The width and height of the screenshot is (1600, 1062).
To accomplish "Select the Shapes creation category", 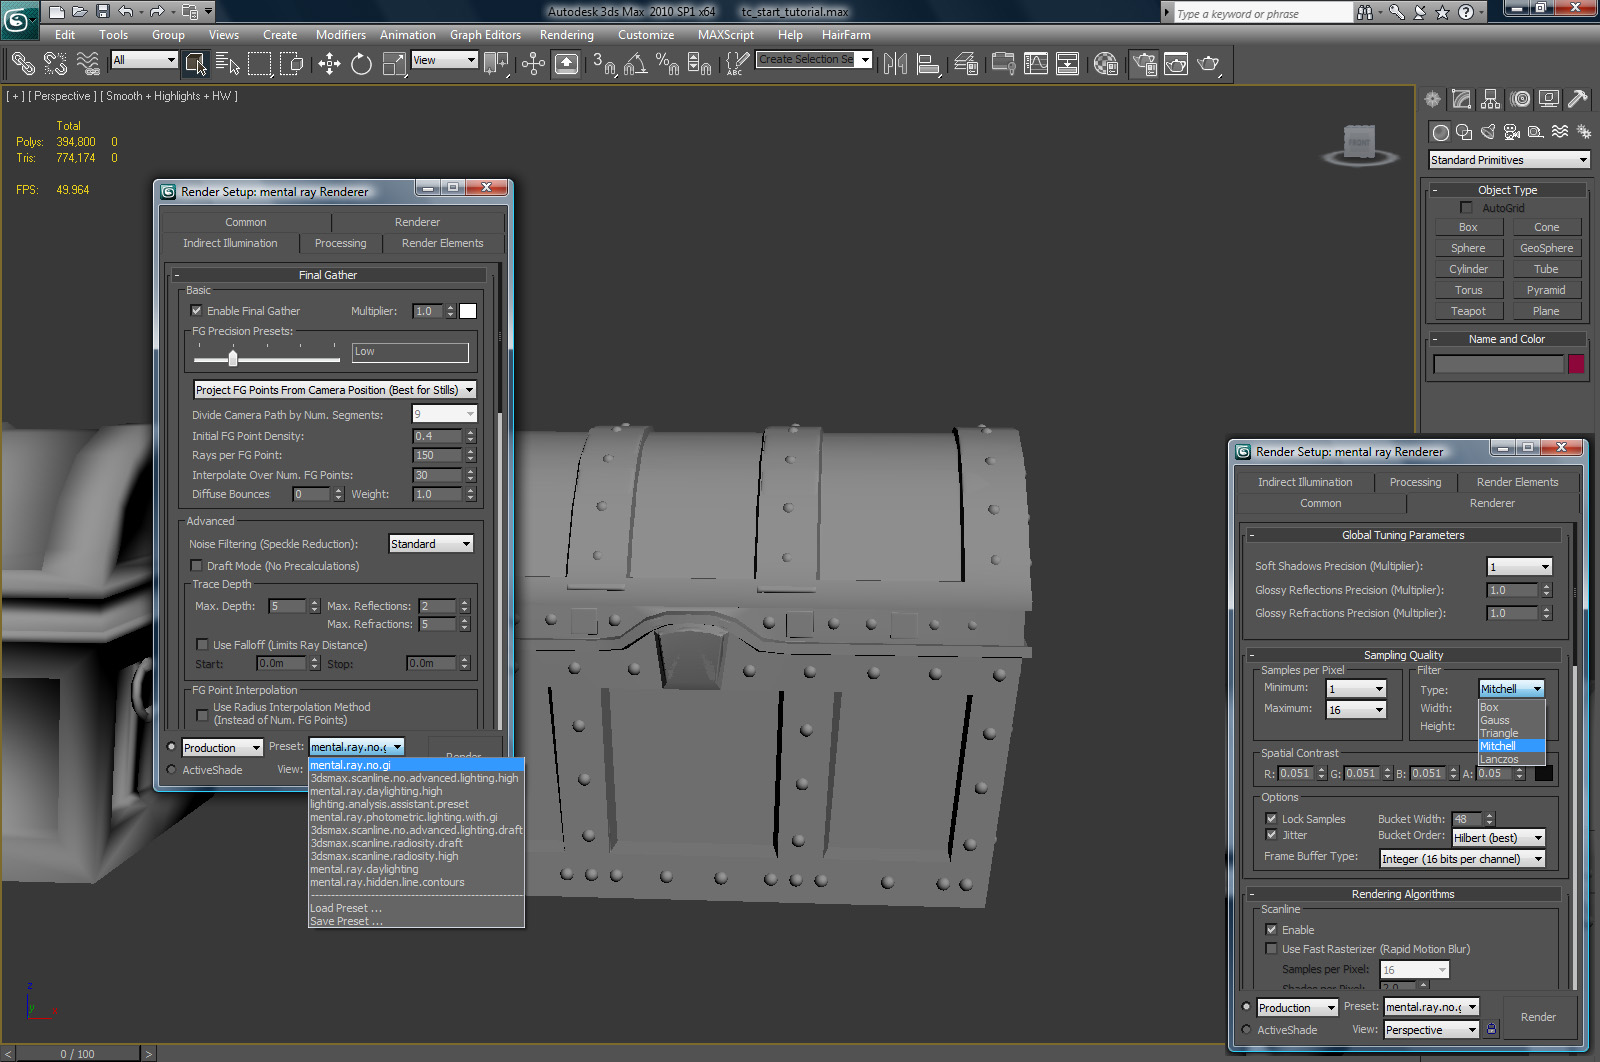I will click(1464, 132).
